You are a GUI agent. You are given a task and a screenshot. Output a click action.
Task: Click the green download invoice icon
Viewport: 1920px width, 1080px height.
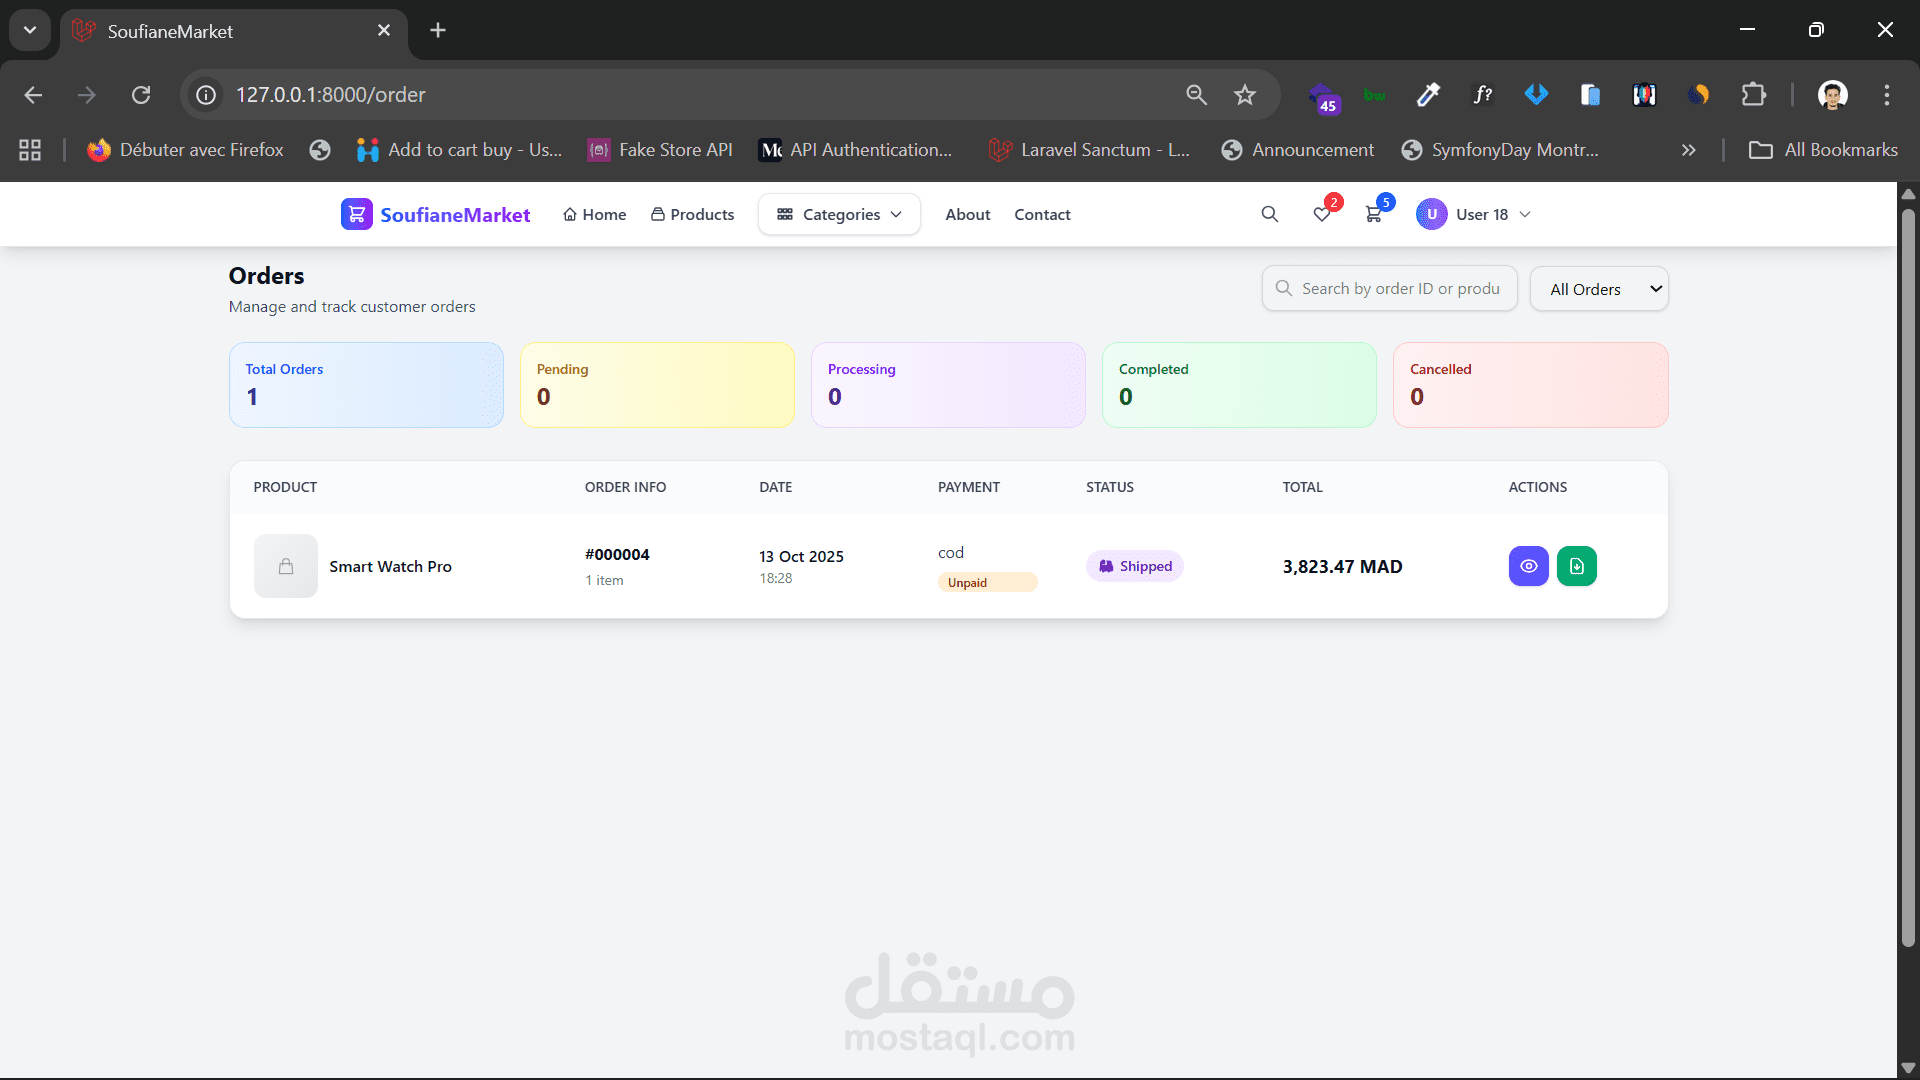tap(1576, 566)
